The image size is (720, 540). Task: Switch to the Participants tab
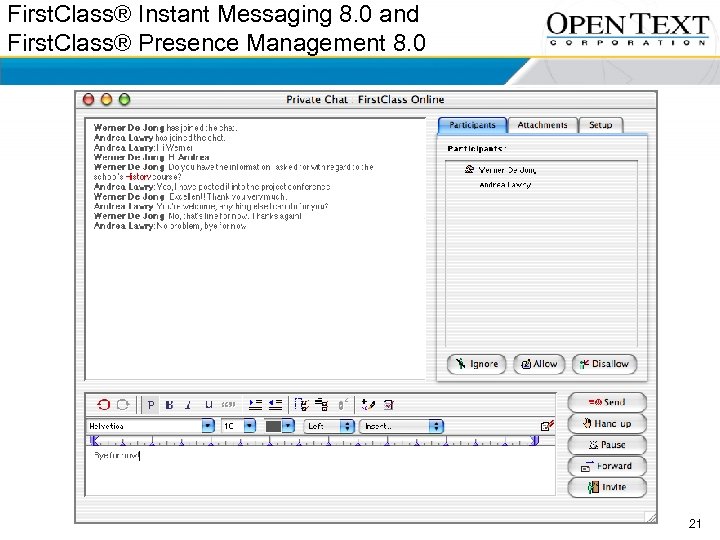pos(472,125)
